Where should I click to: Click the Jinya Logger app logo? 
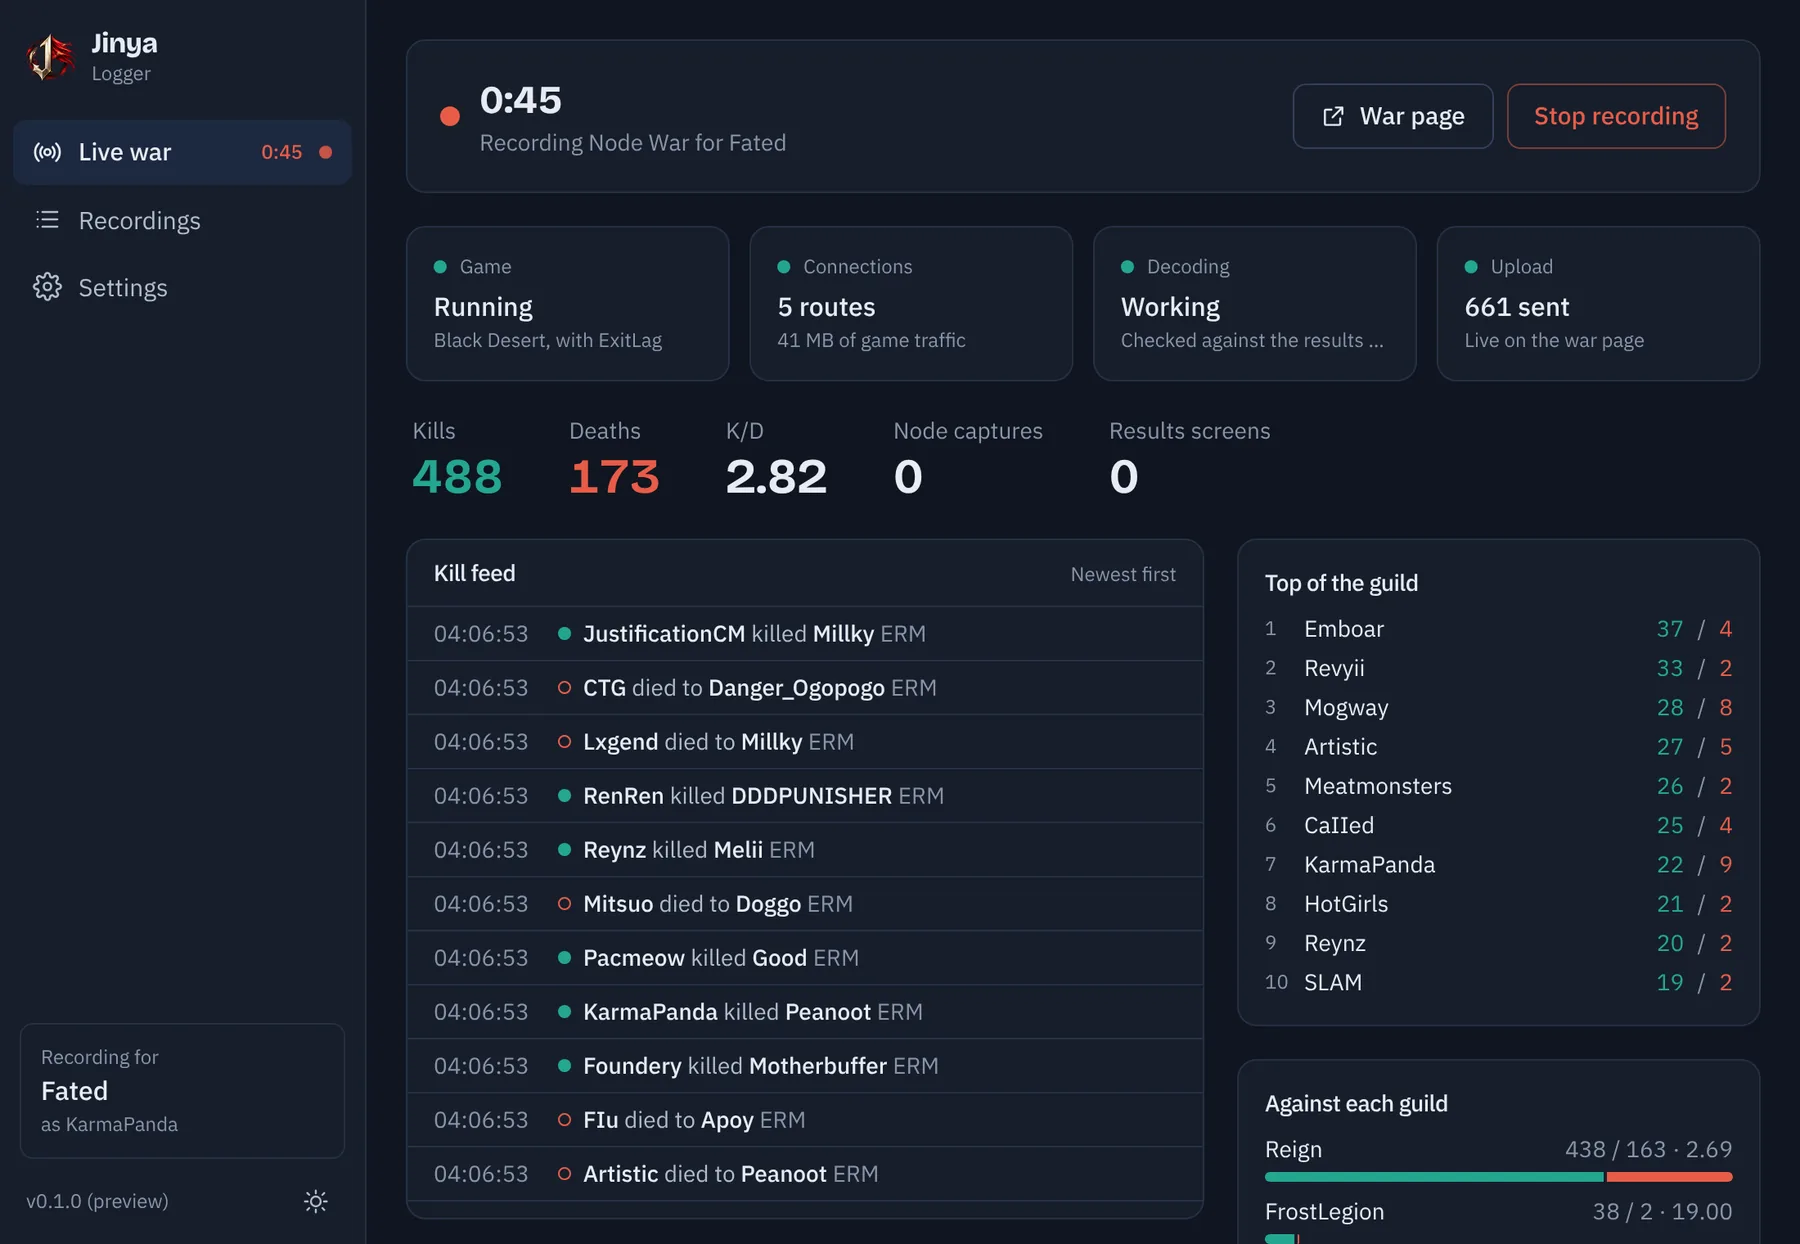click(50, 56)
